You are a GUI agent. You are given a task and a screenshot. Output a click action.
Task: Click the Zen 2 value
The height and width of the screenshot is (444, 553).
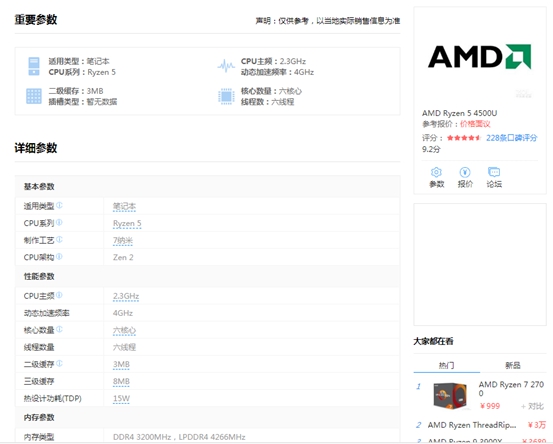tap(123, 257)
